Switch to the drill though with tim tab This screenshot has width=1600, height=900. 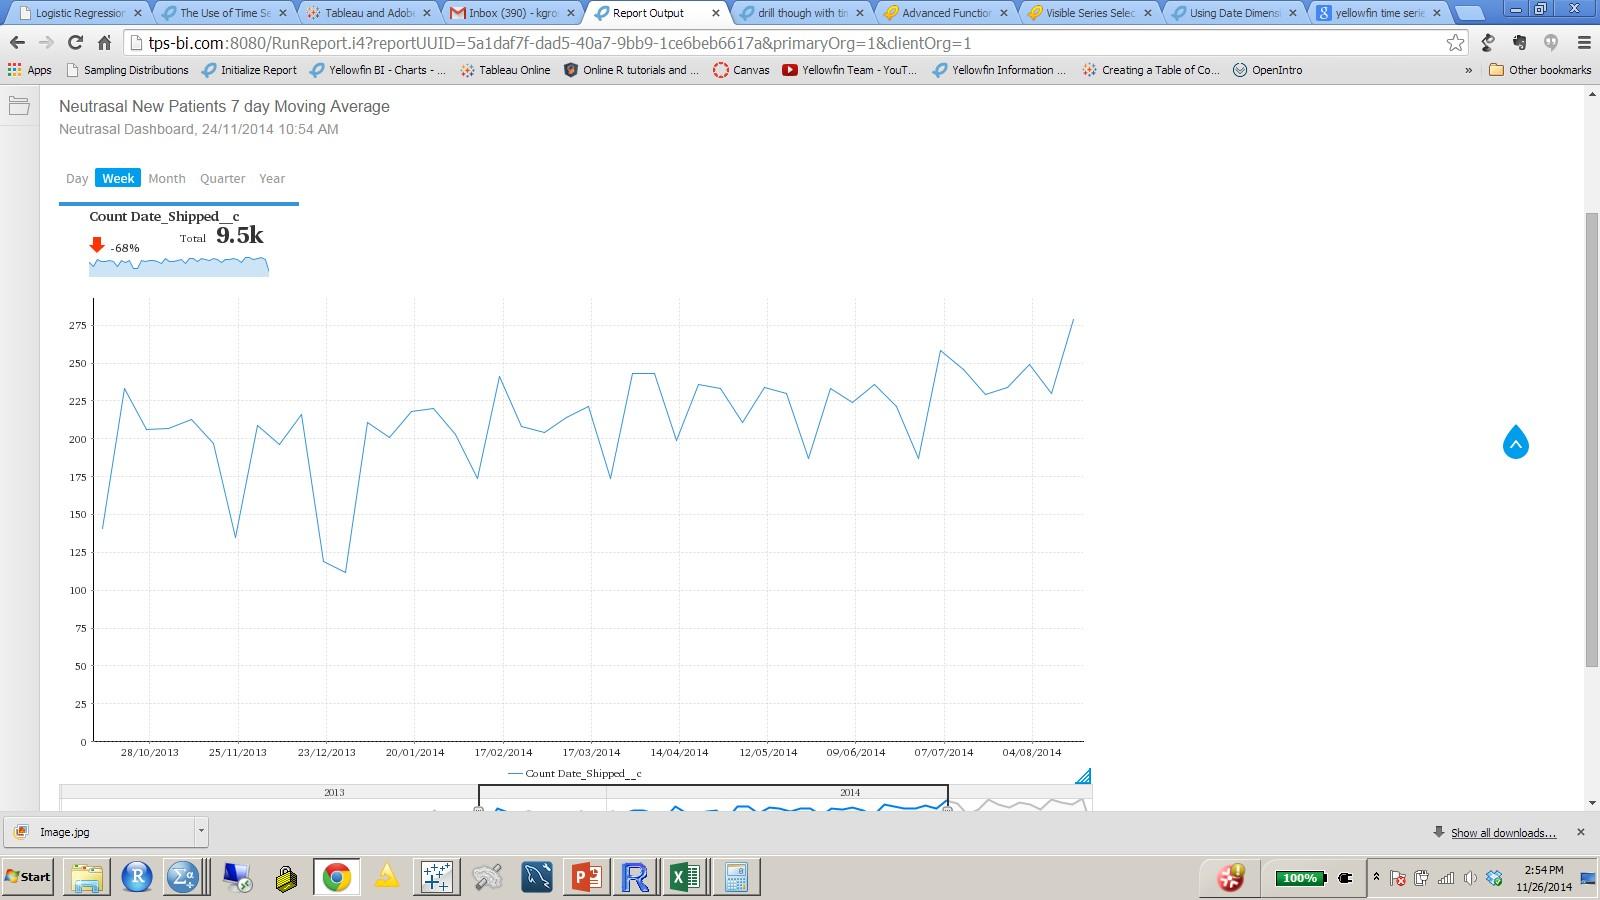click(803, 13)
